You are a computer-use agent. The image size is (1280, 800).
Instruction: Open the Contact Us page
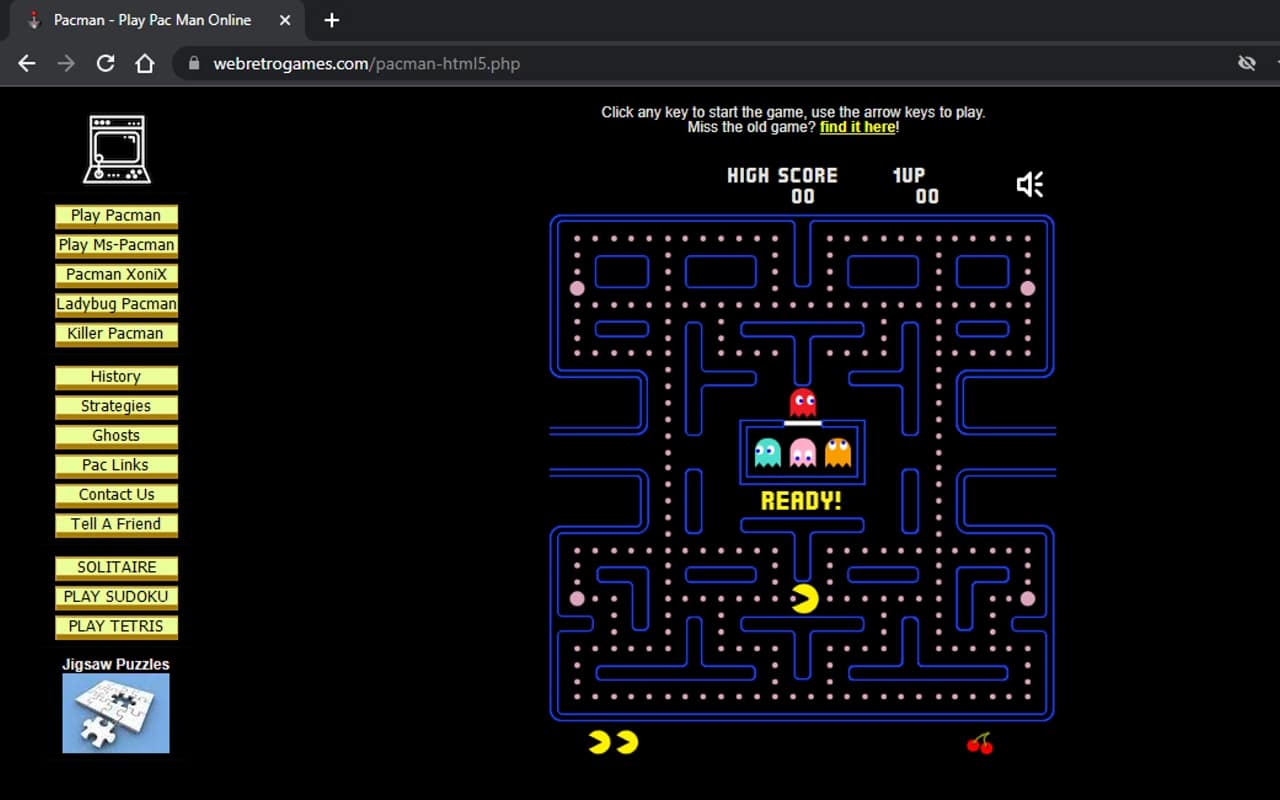click(116, 495)
